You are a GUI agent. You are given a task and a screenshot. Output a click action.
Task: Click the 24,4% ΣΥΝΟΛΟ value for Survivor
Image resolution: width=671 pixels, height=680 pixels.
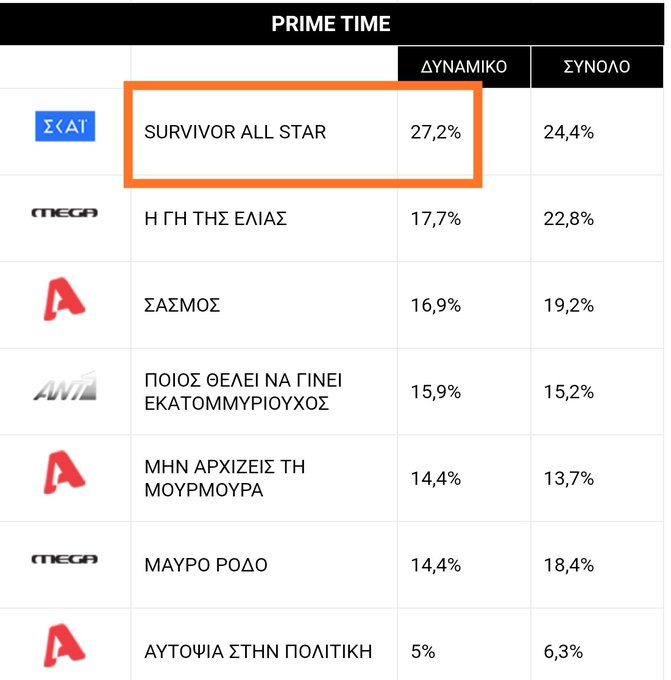(x=569, y=132)
